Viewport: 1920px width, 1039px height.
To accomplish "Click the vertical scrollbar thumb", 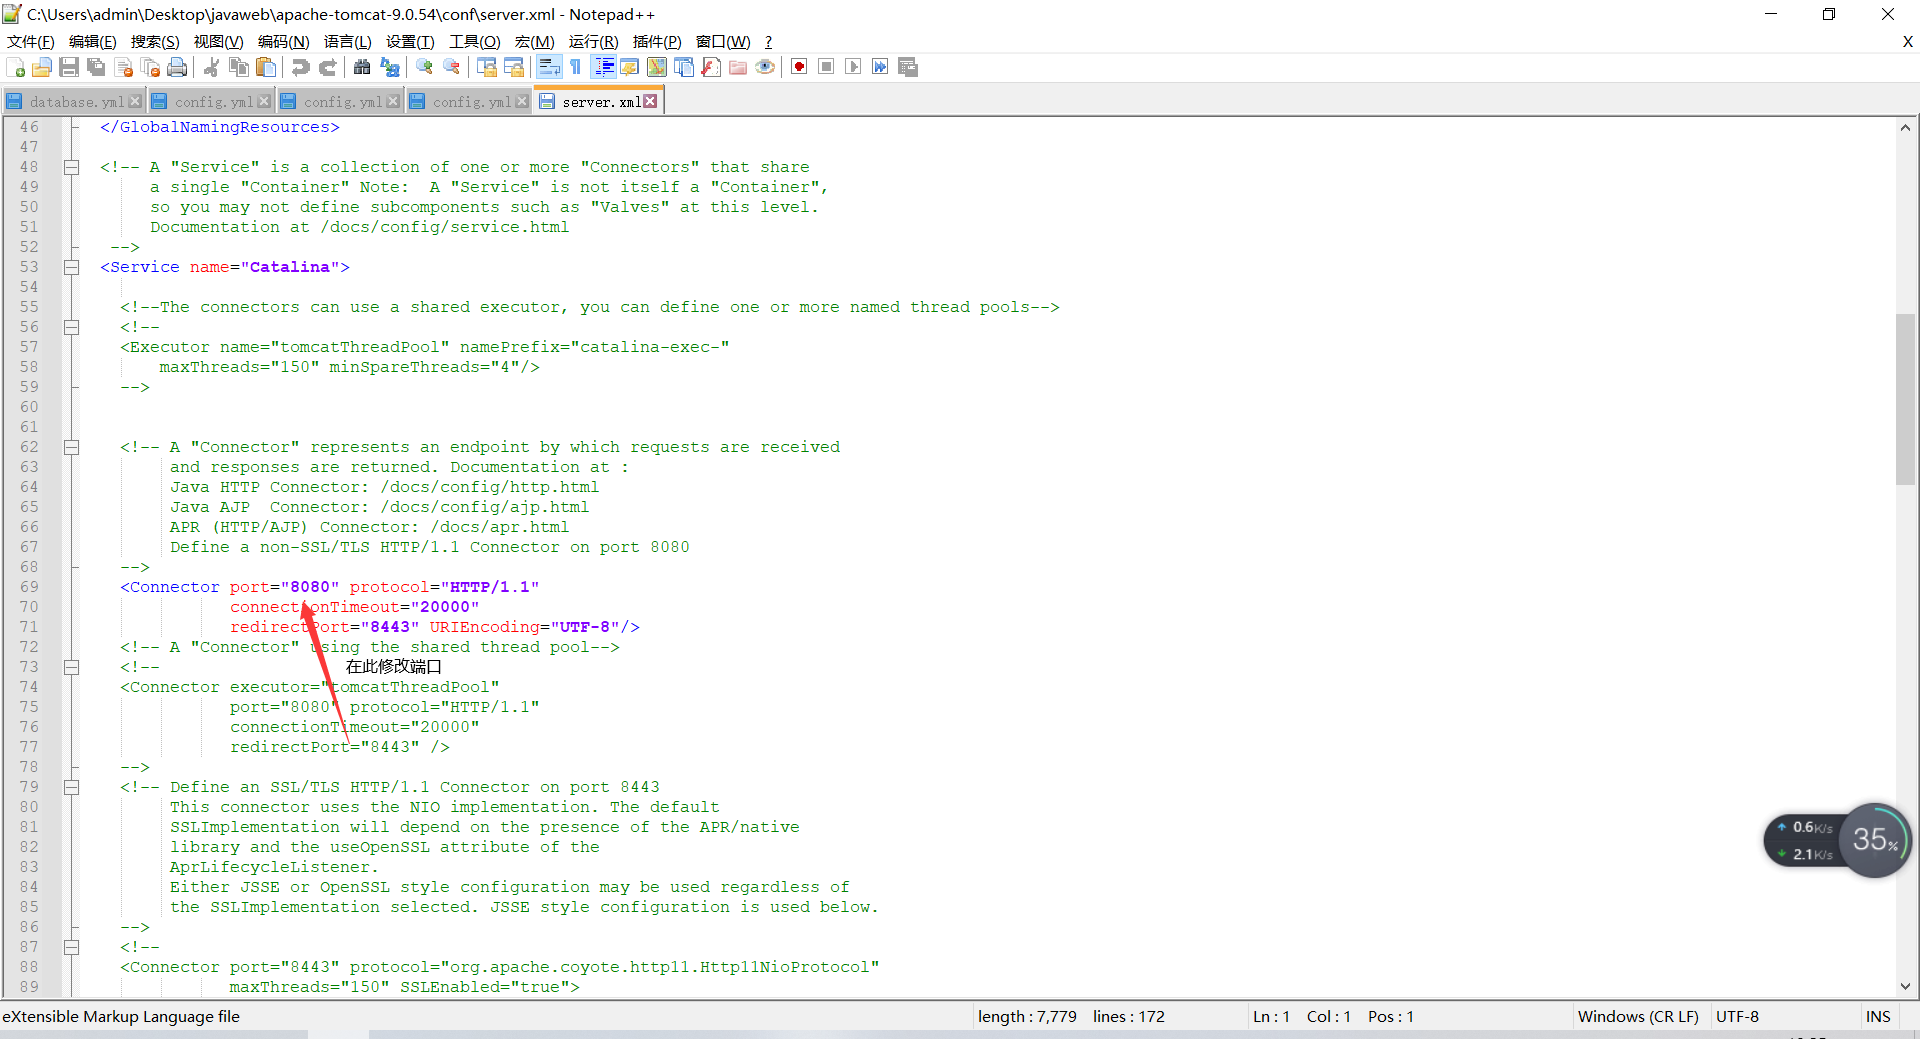I will pyautogui.click(x=1905, y=399).
